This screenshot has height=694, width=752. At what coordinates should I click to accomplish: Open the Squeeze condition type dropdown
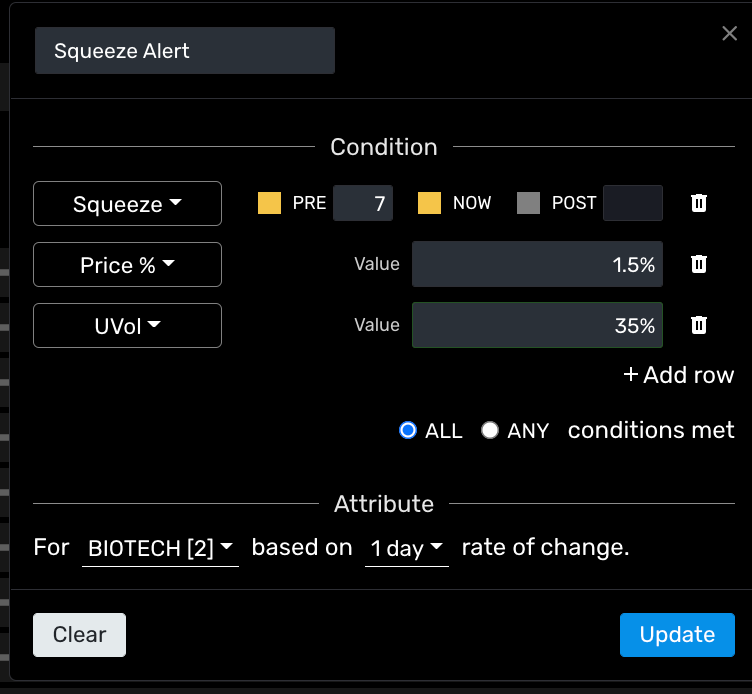(x=127, y=204)
